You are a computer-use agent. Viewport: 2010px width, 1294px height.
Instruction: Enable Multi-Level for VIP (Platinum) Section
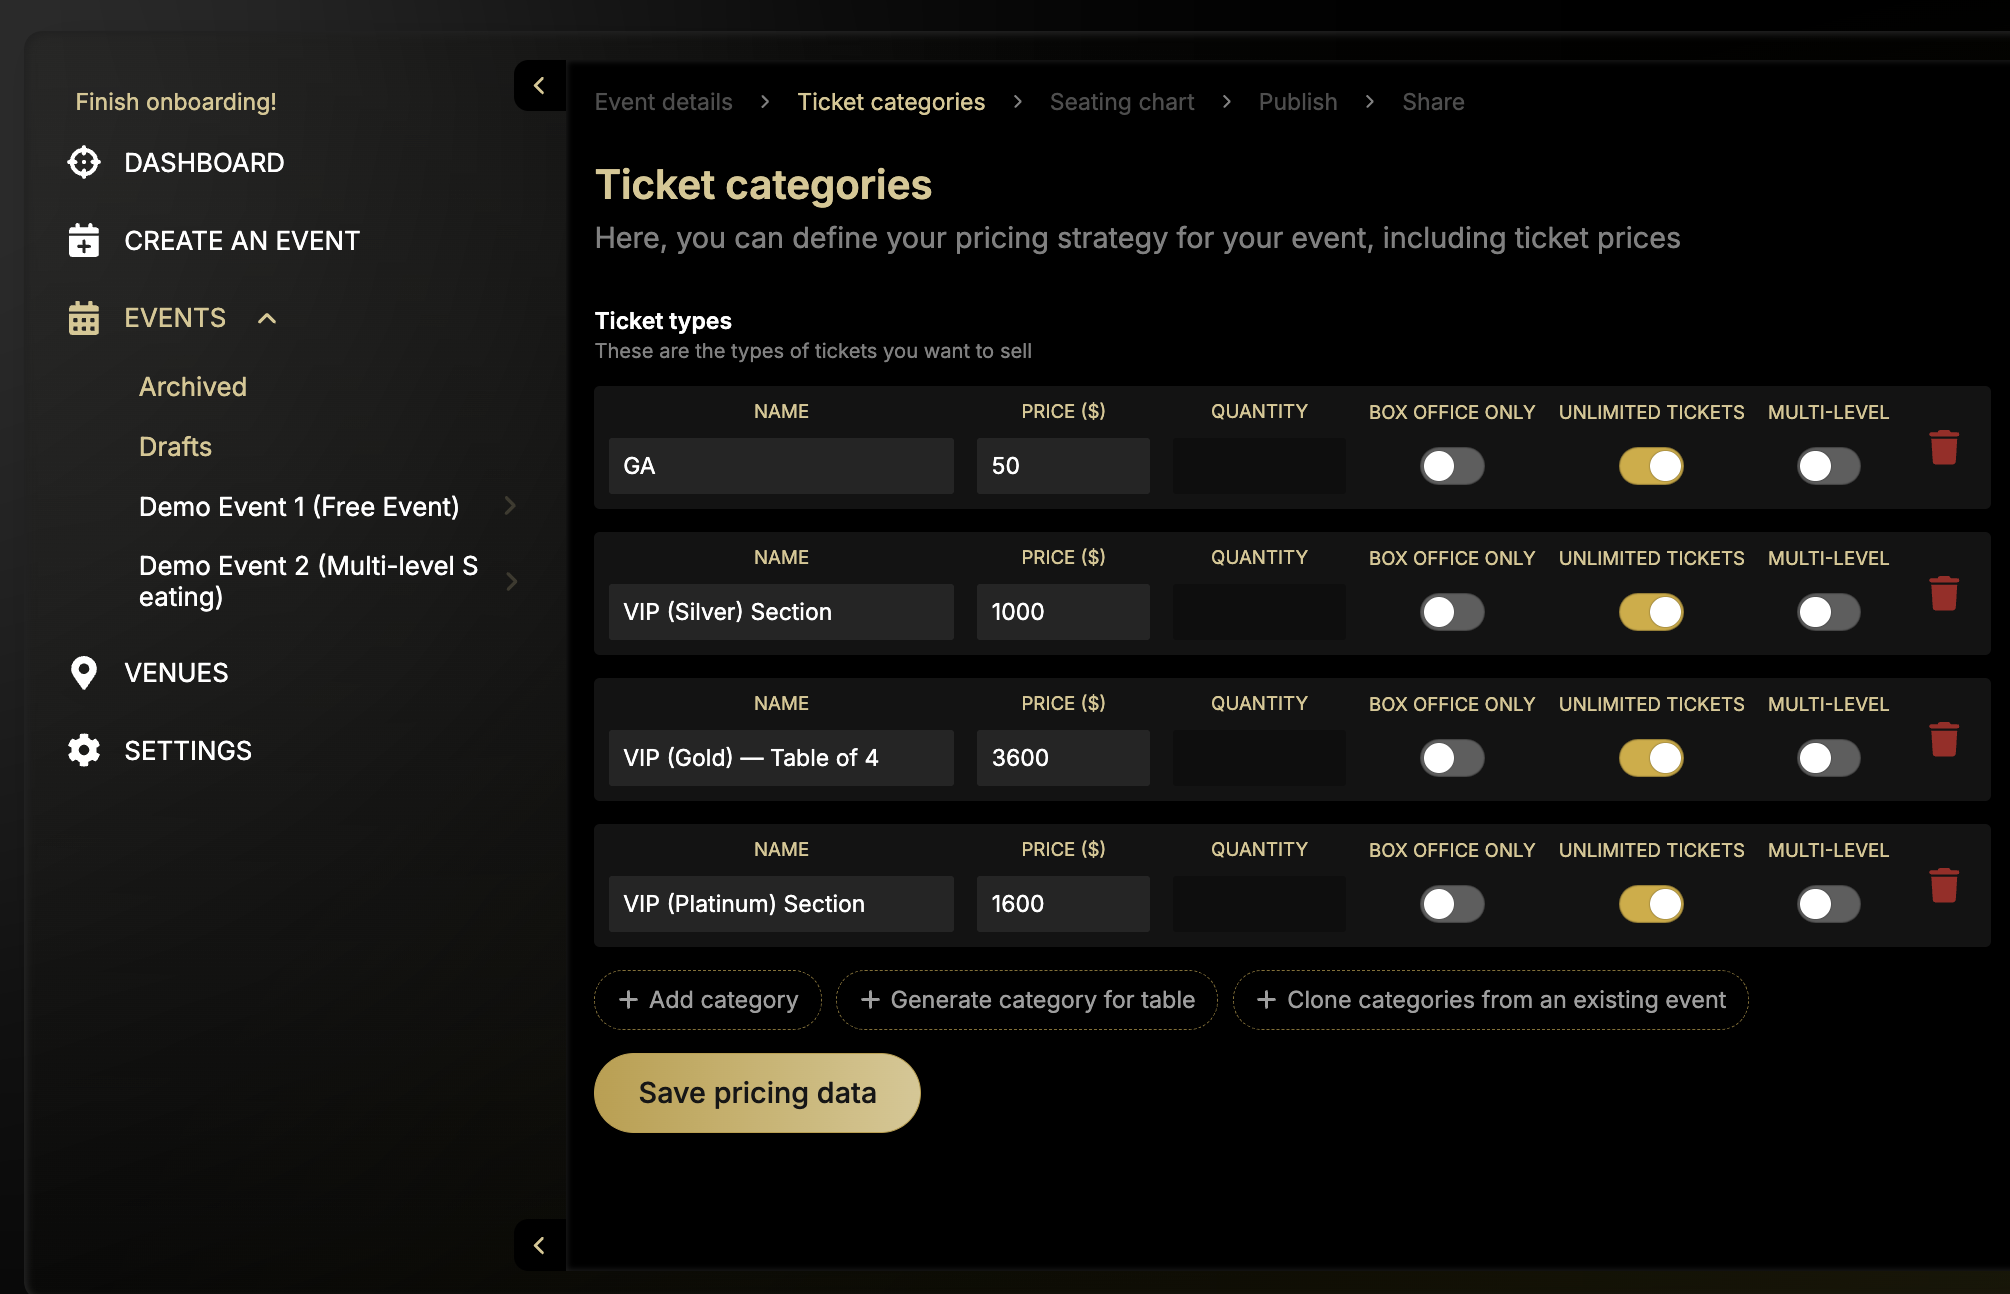tap(1828, 904)
